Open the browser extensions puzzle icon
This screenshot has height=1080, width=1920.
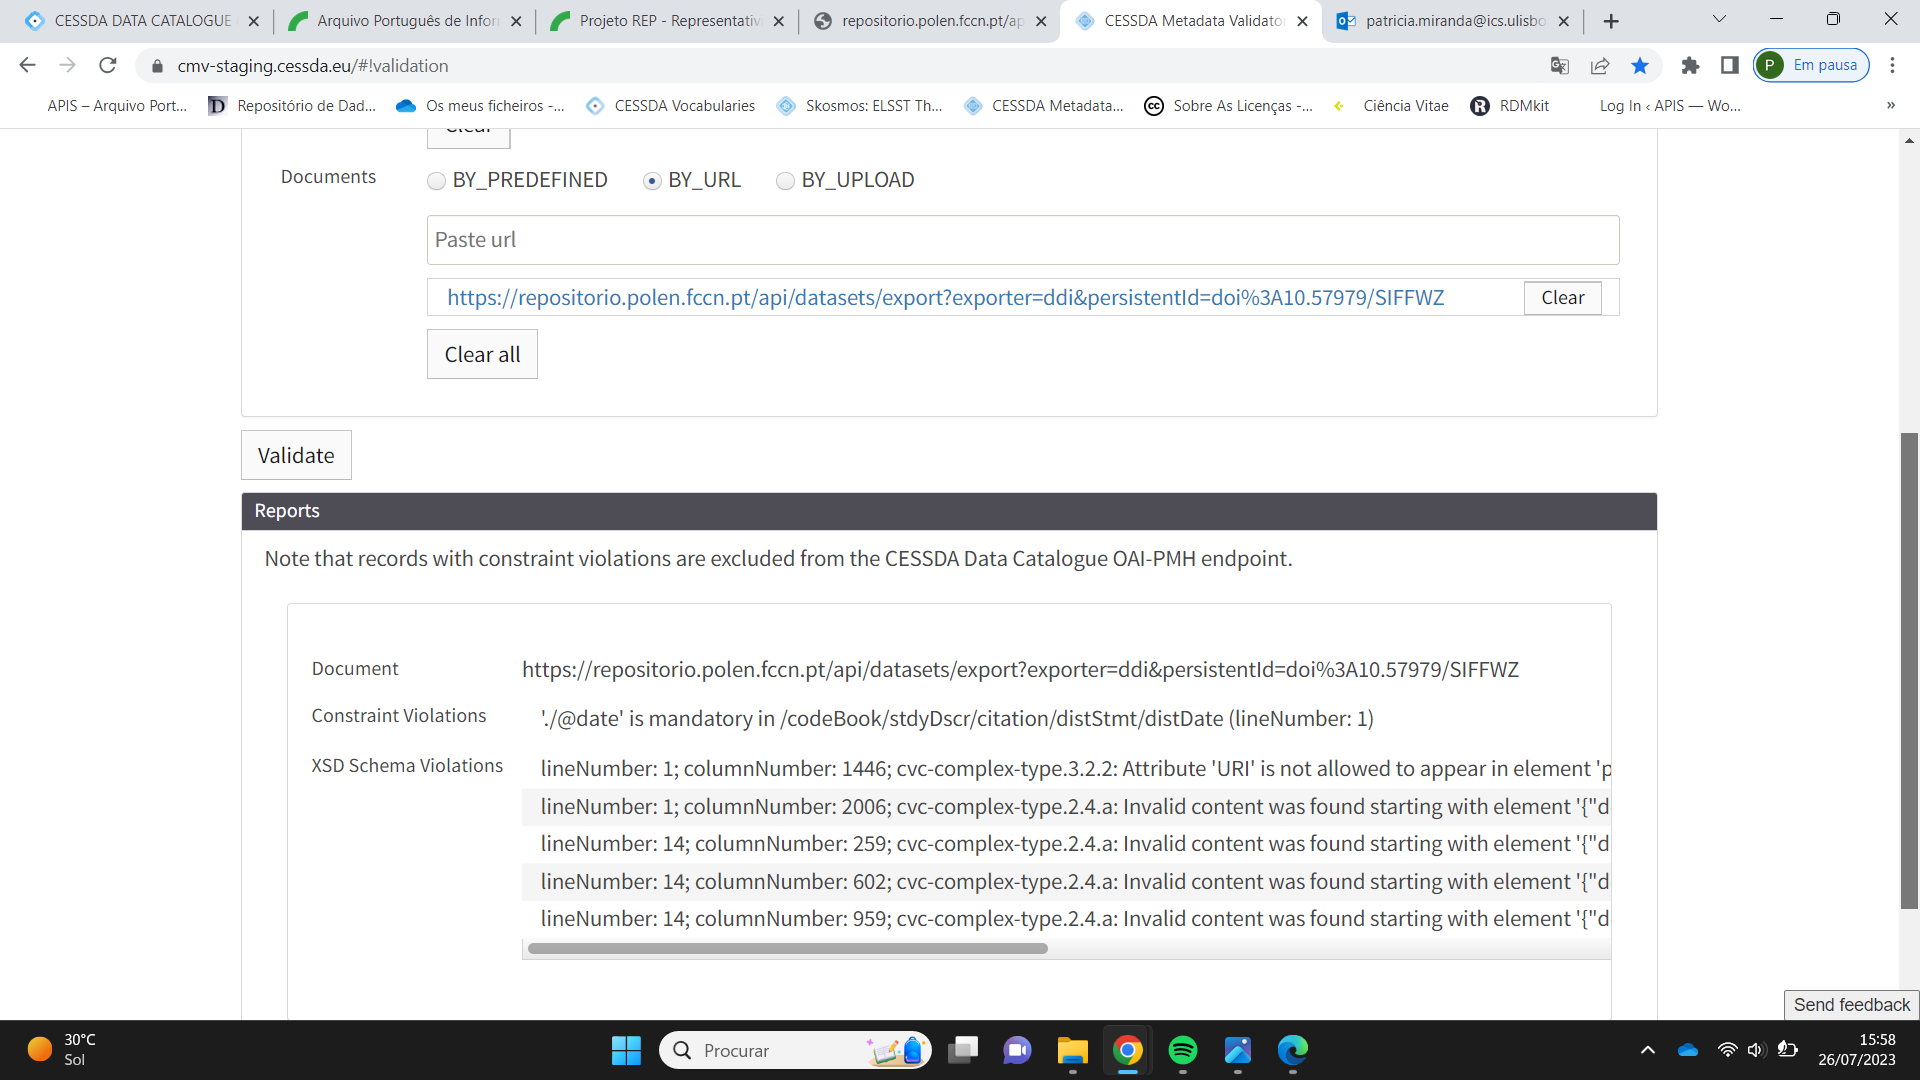[1690, 65]
